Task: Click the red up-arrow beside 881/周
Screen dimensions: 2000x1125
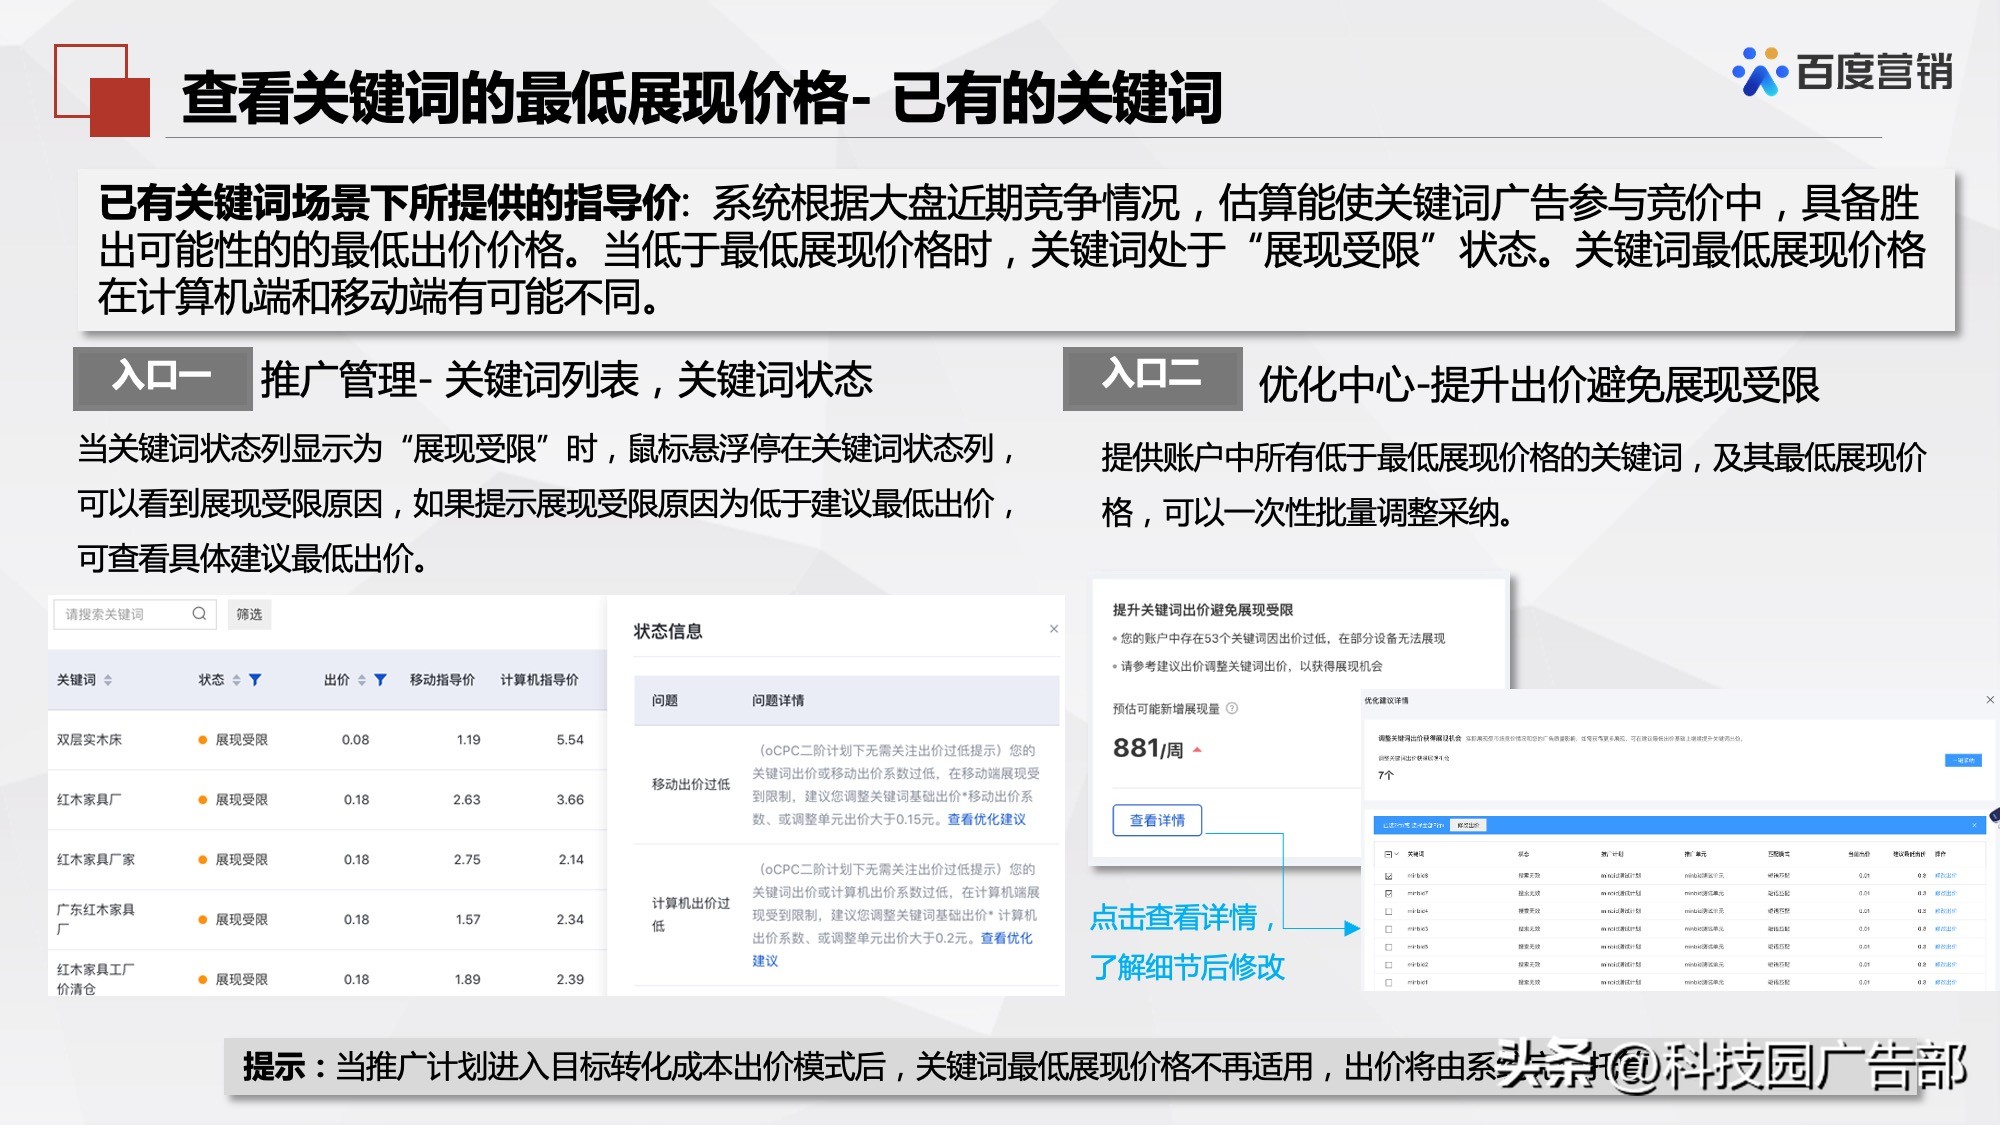Action: tap(1197, 748)
